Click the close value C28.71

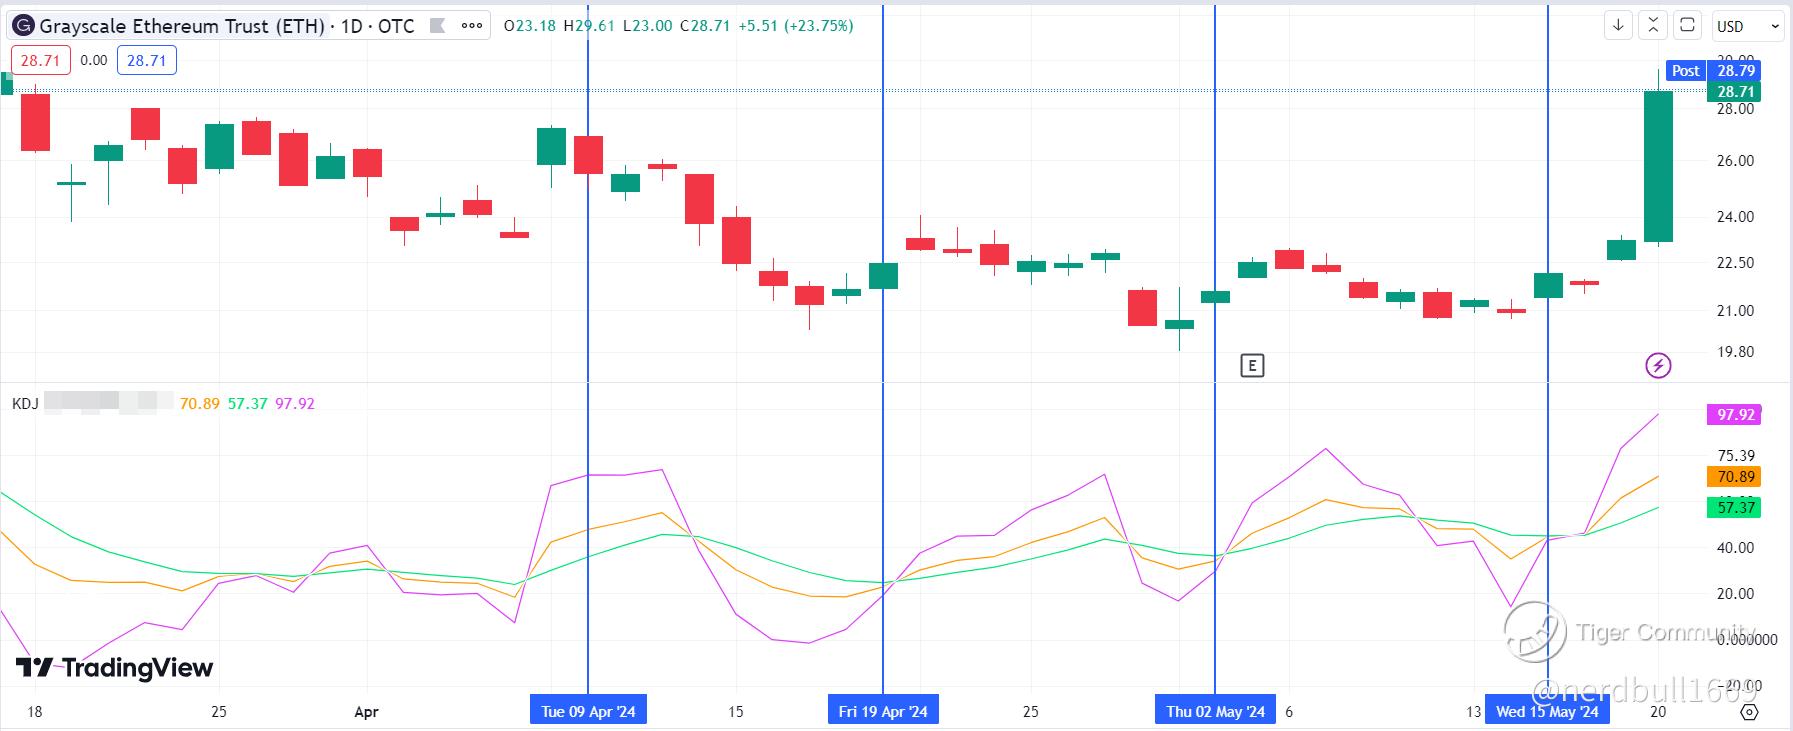click(705, 25)
